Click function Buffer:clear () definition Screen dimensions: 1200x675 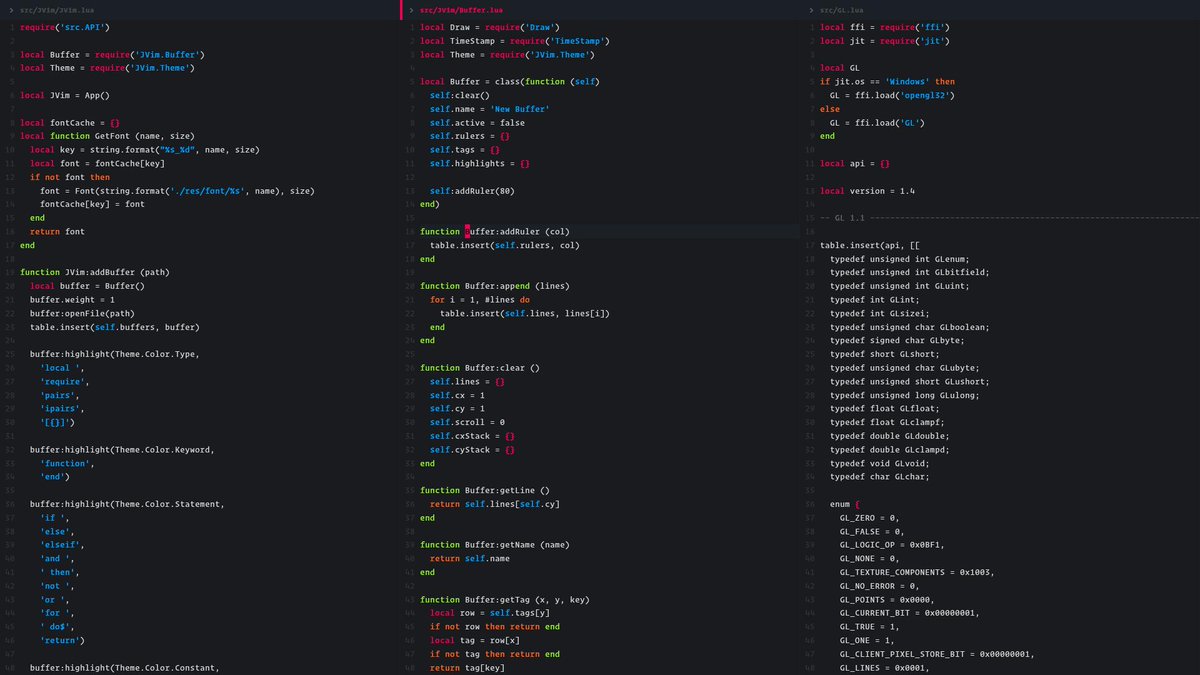(480, 368)
